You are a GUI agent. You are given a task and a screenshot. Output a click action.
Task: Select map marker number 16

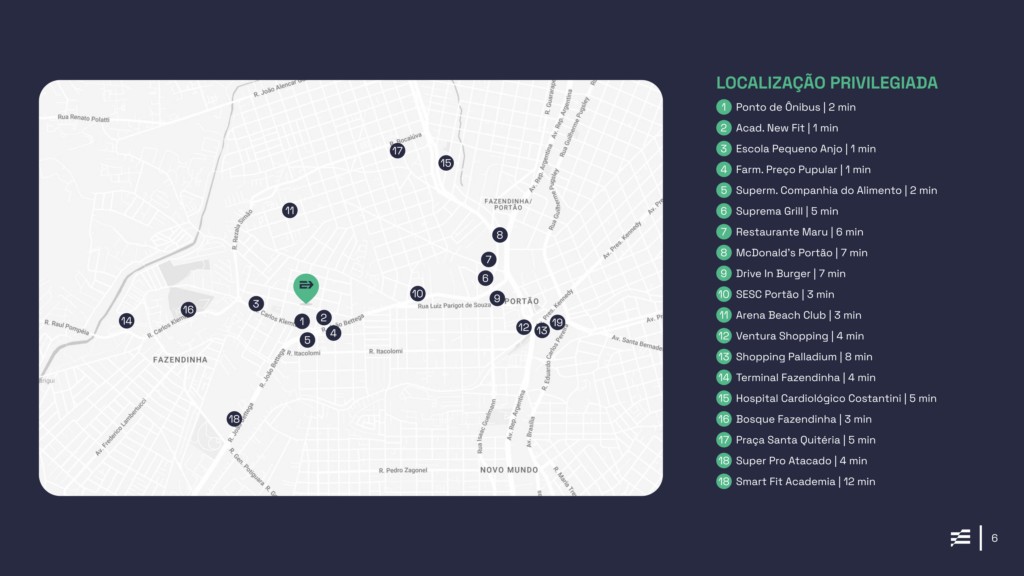188,310
